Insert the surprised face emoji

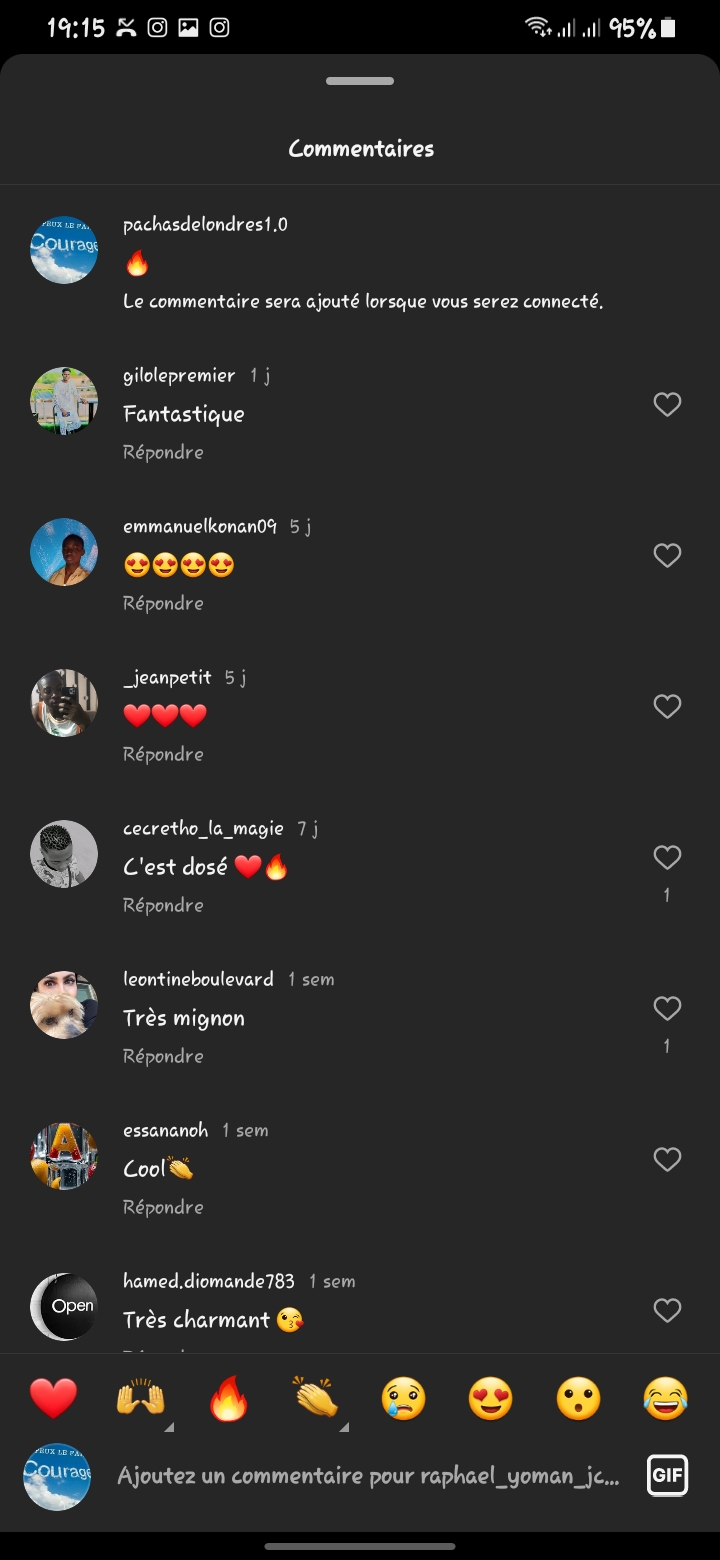(578, 1398)
